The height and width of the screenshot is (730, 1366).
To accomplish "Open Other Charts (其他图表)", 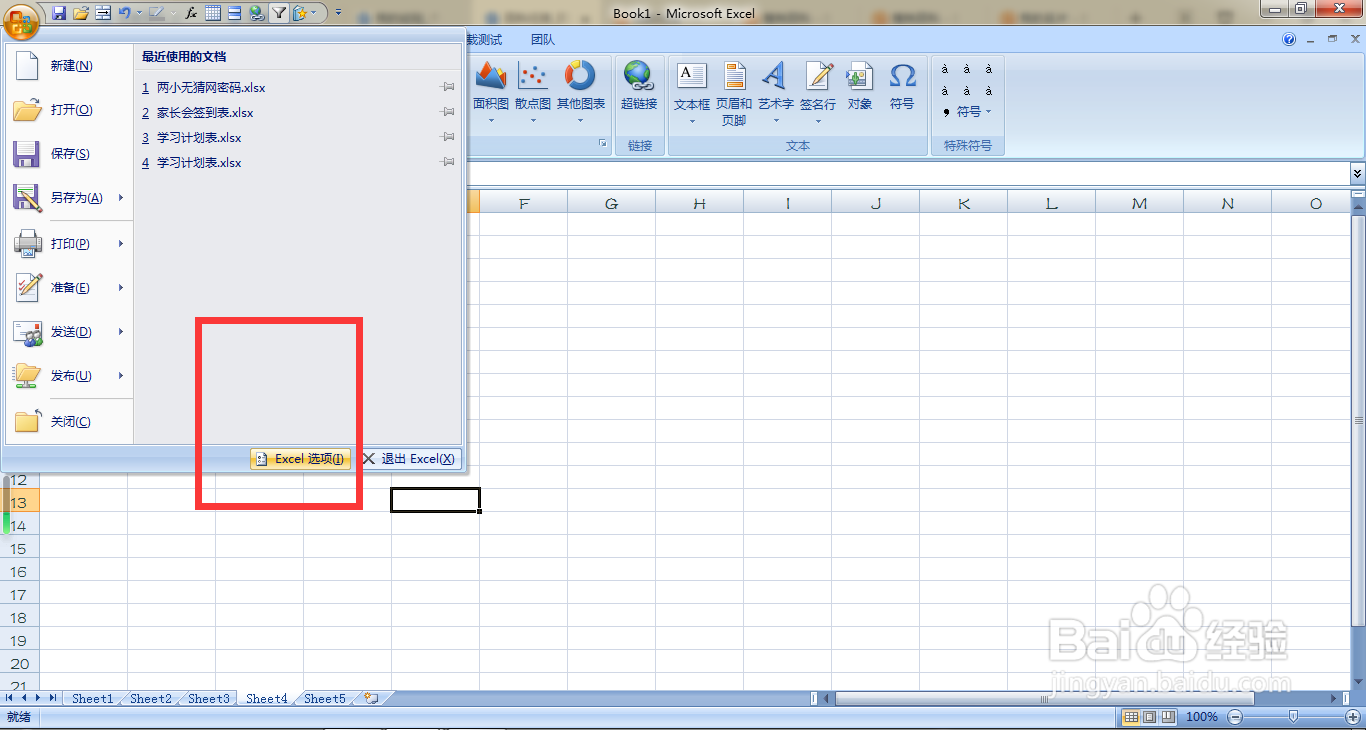I will (581, 94).
